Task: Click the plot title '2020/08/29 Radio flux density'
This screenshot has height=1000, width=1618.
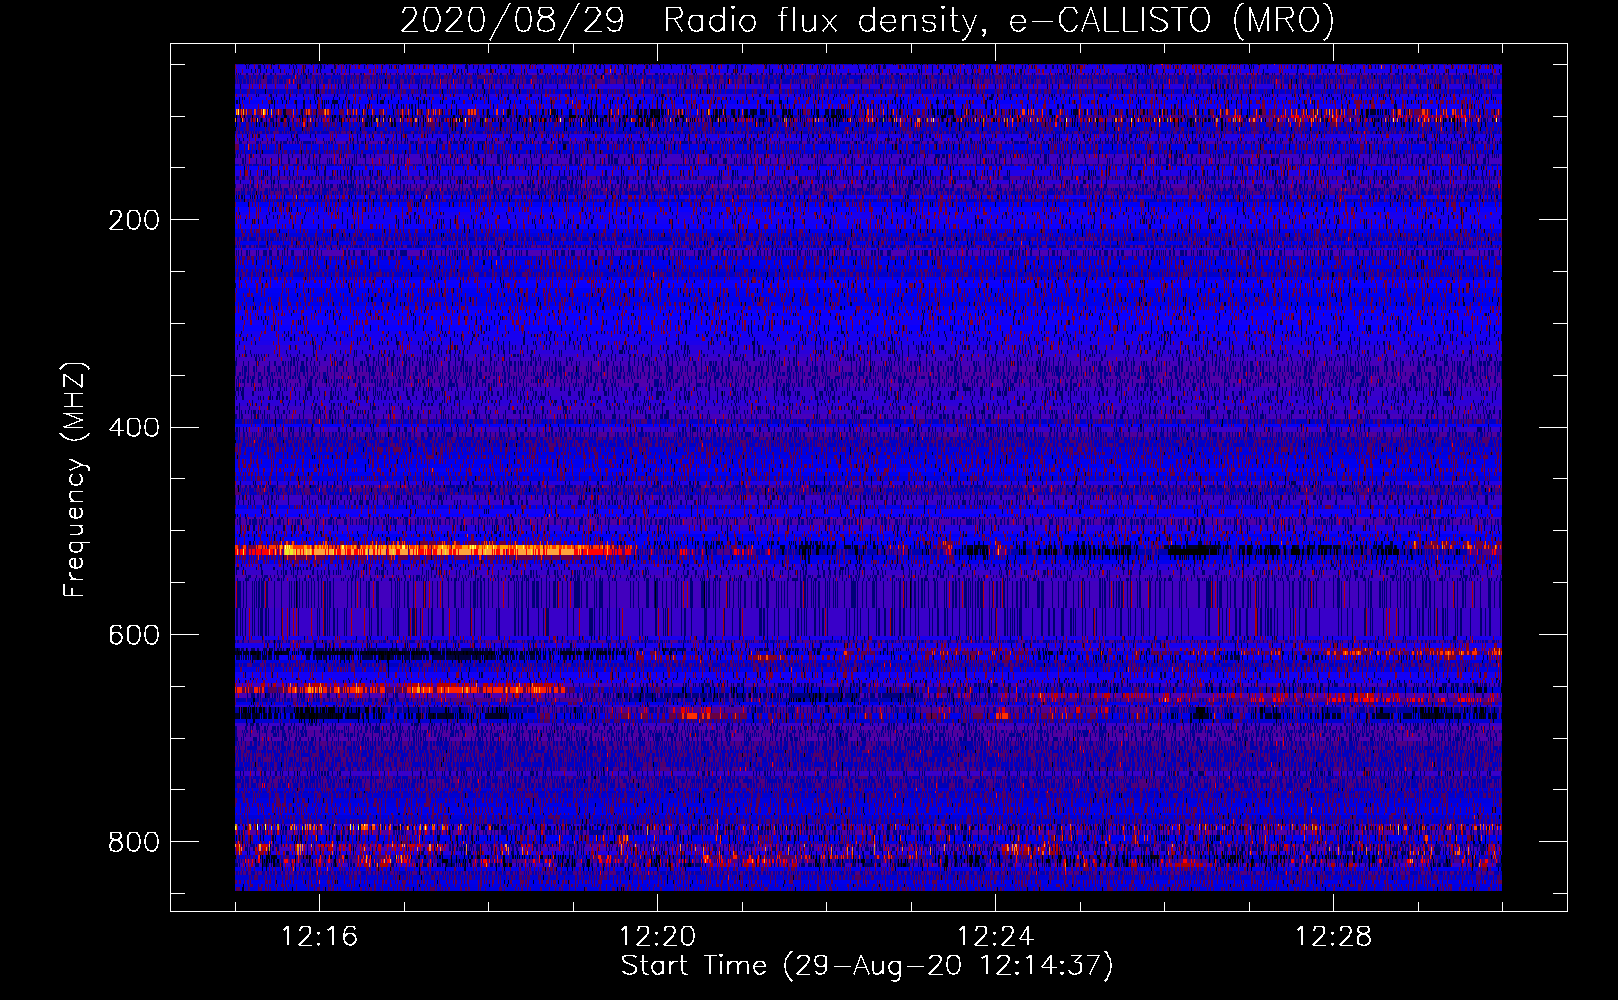Action: click(867, 20)
